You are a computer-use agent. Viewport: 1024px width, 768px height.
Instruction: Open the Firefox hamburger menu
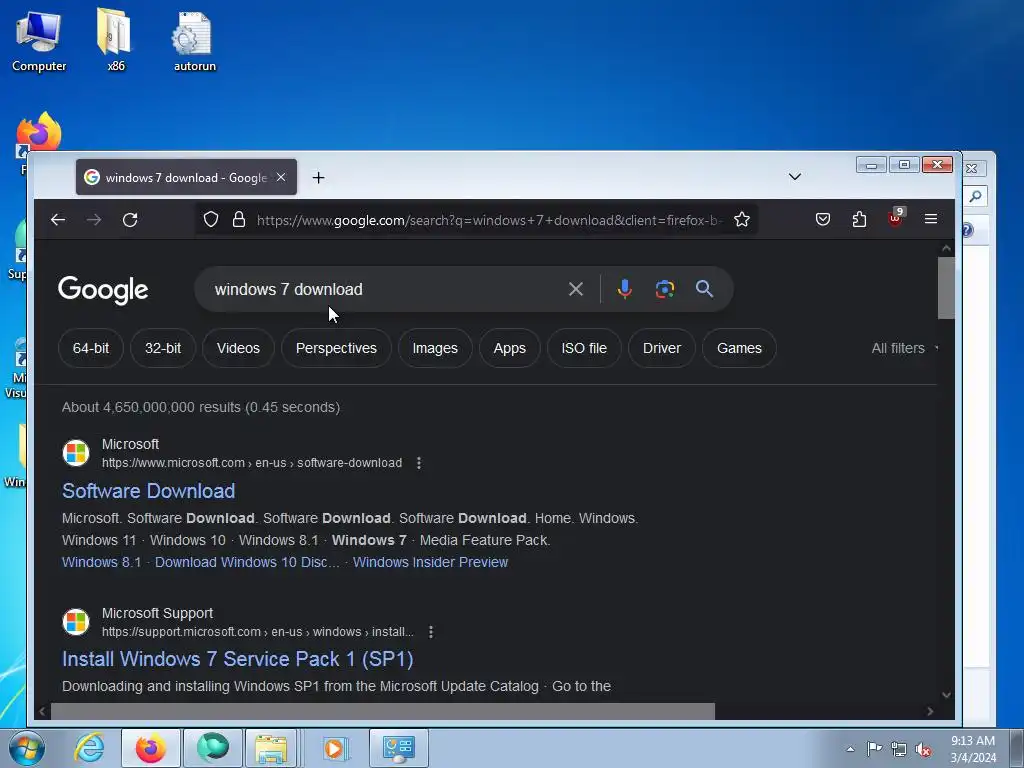[931, 219]
